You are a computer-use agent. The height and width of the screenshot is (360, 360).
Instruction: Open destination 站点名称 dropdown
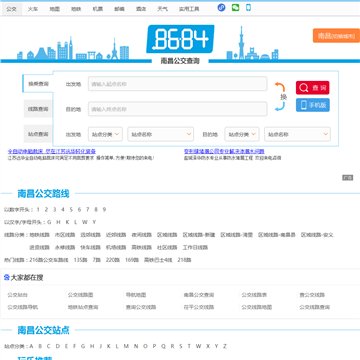297,134
